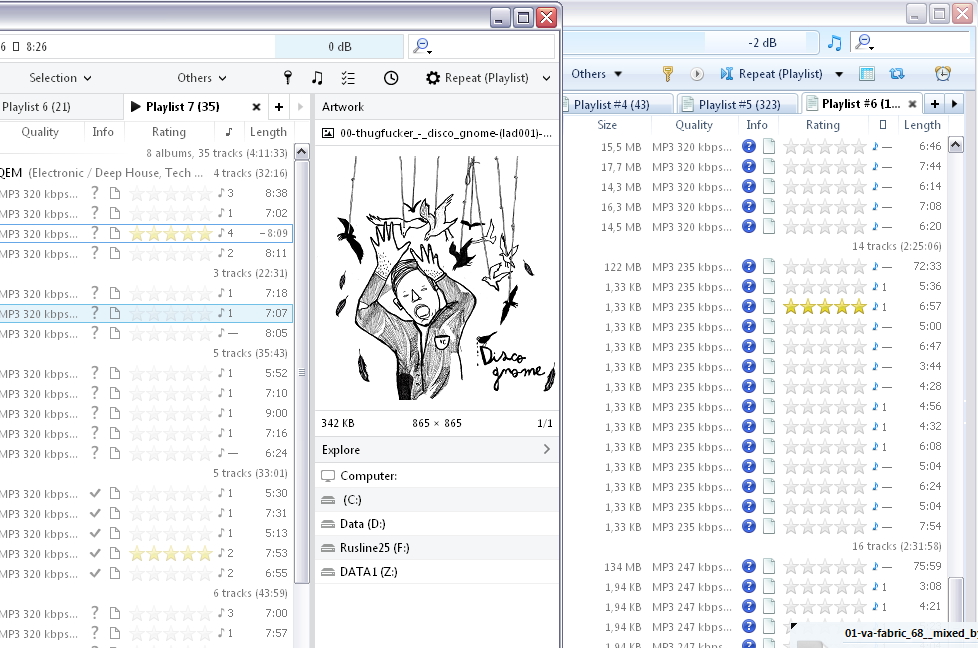Screen dimensions: 978x648
Task: Open the Selection dropdown menu
Action: click(x=60, y=78)
